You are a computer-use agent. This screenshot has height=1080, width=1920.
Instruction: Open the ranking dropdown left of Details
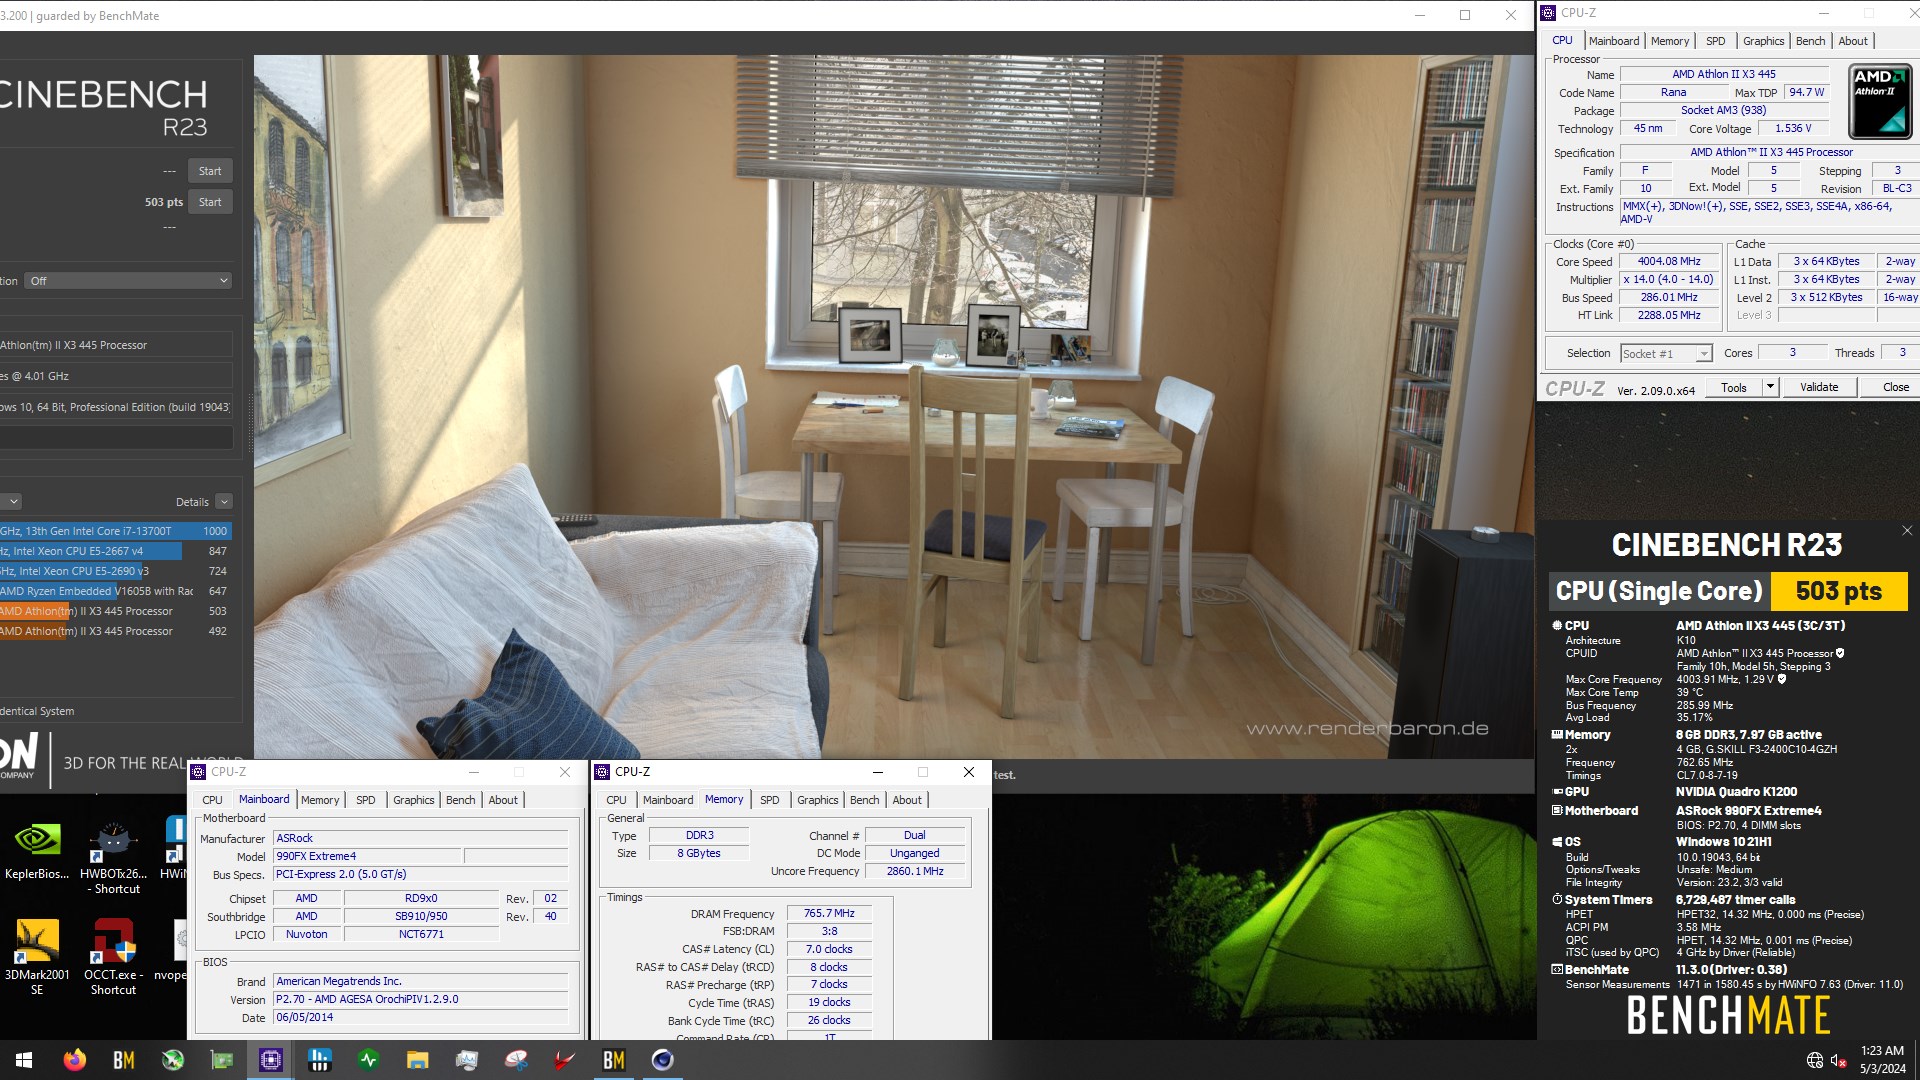11,502
